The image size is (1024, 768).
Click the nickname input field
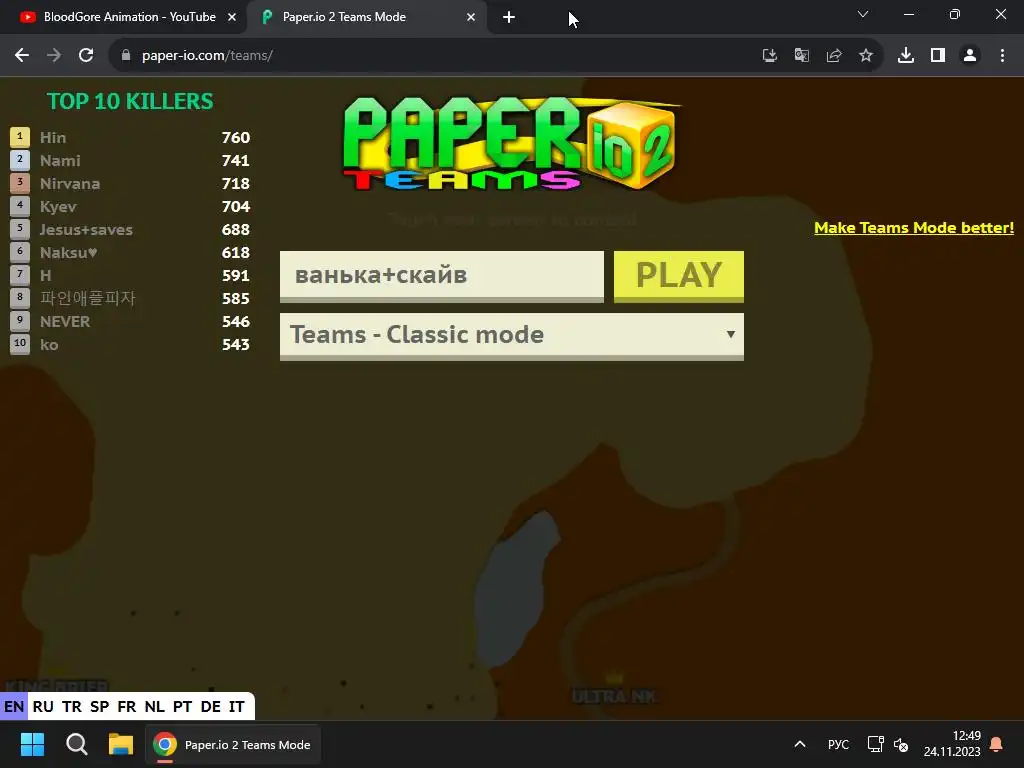coord(442,276)
